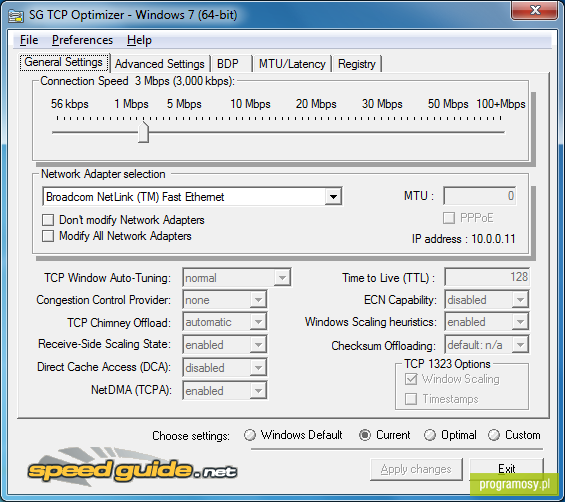
Task: Open Checksum Offloading dropdown
Action: 487,345
